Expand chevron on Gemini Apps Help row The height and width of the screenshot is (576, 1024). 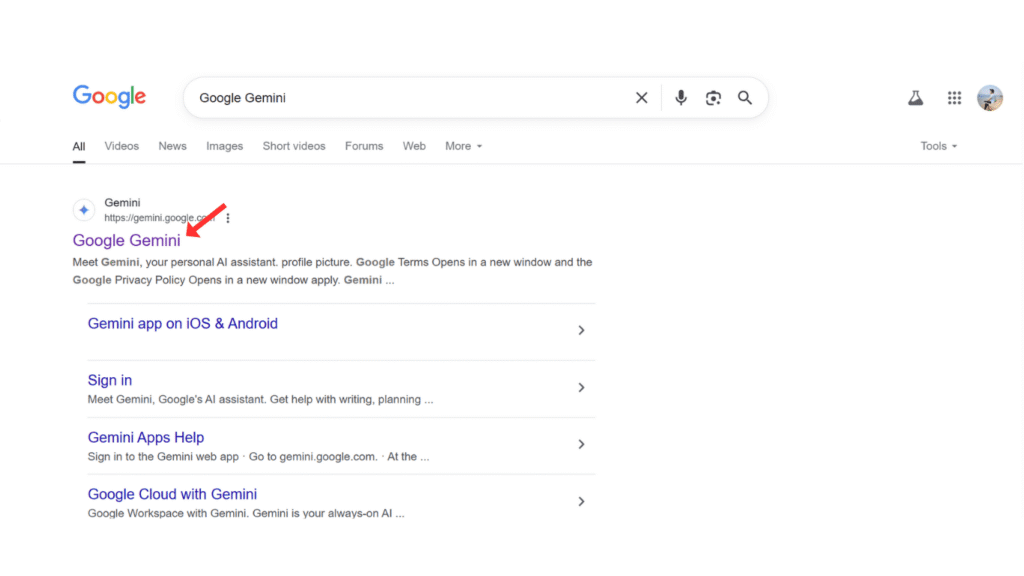coord(581,445)
